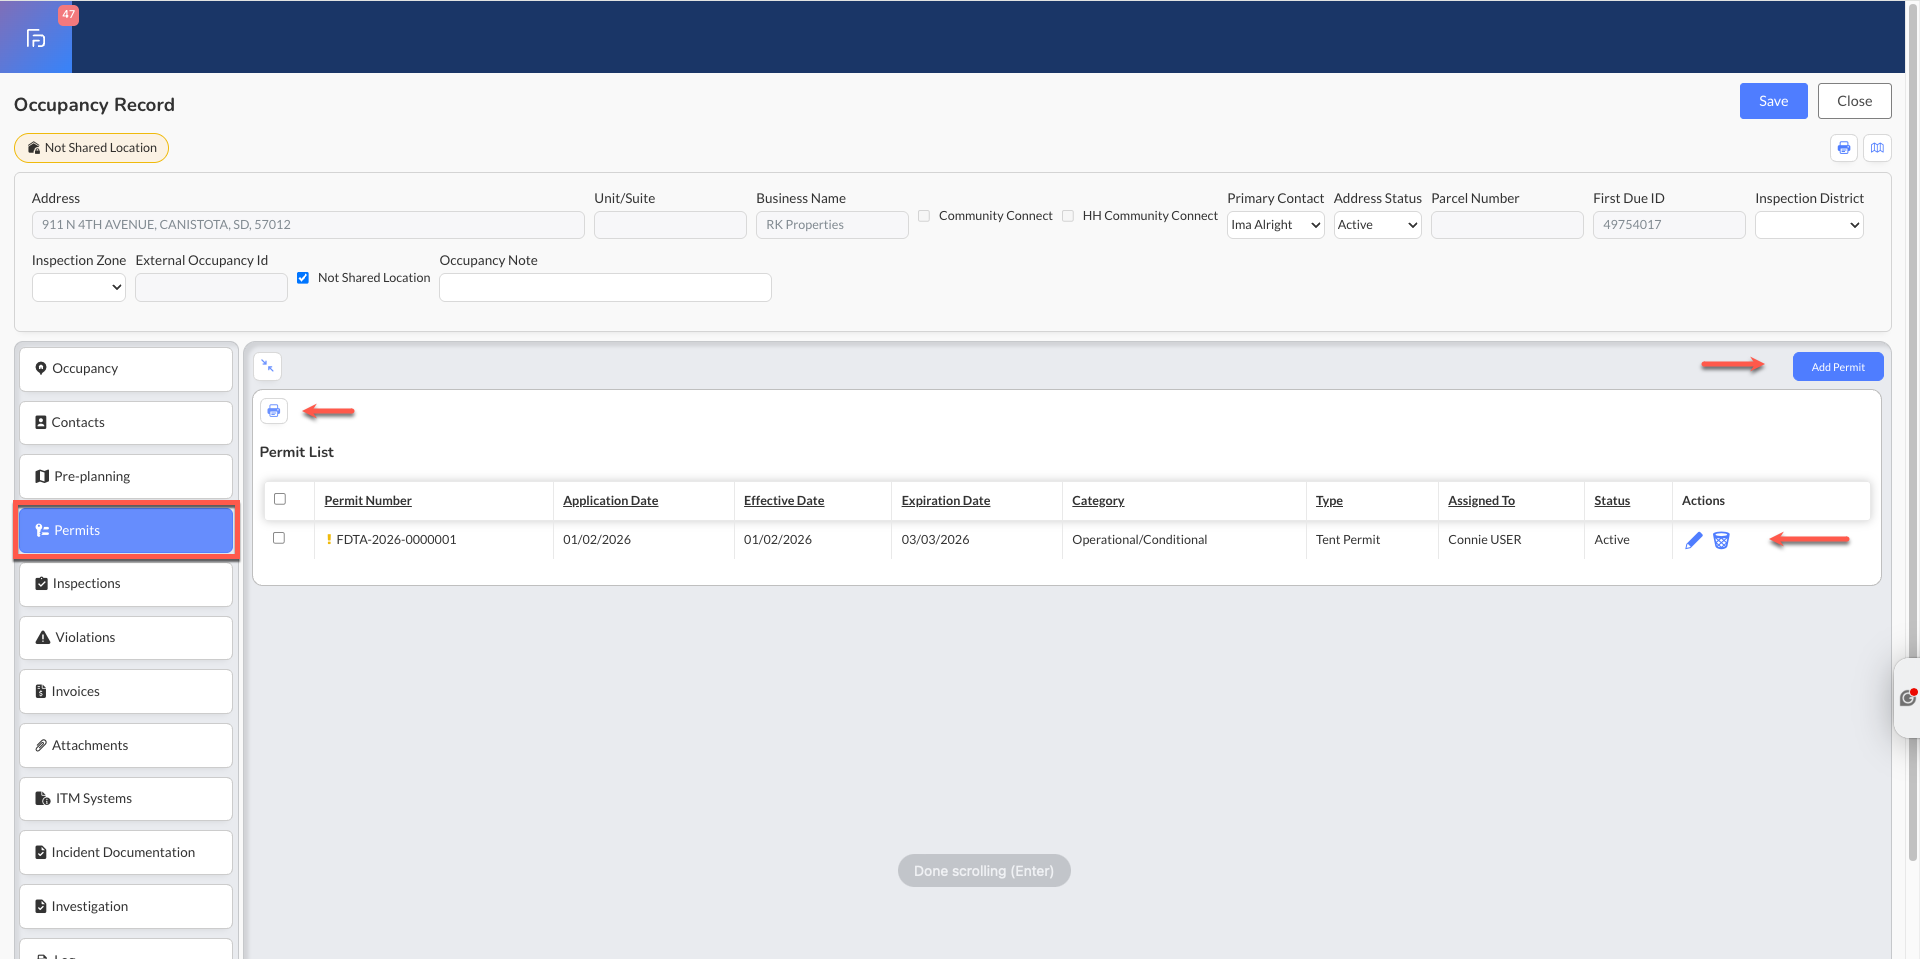Open the map view icon
Viewport: 1920px width, 959px height.
click(1878, 148)
